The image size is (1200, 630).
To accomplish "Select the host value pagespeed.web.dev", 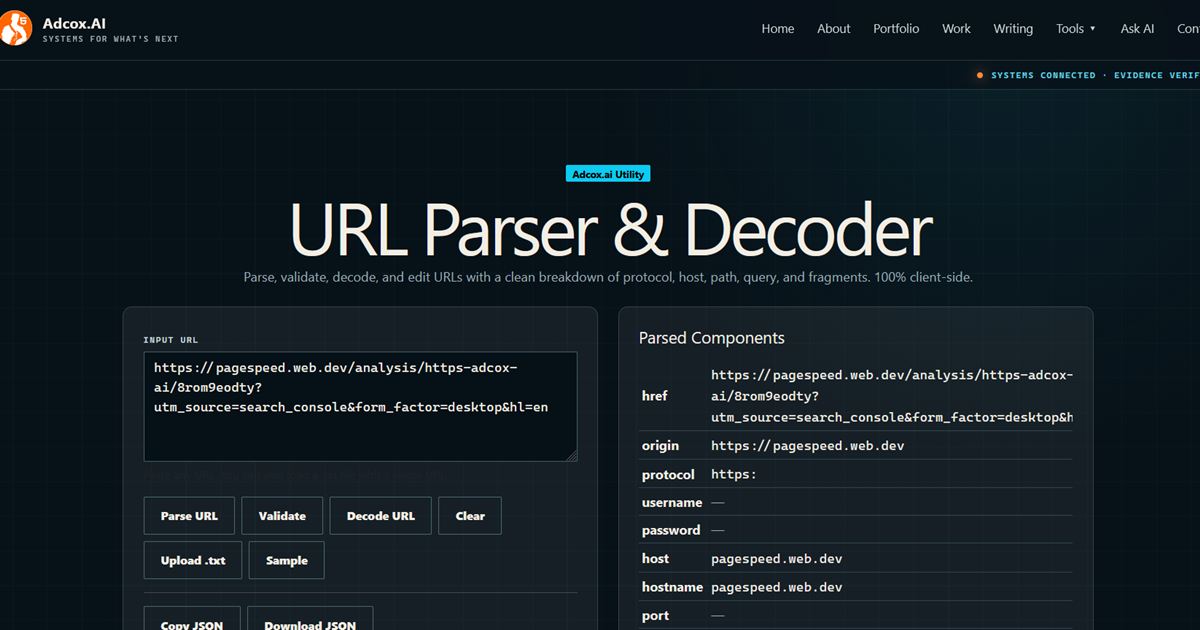I will [777, 559].
